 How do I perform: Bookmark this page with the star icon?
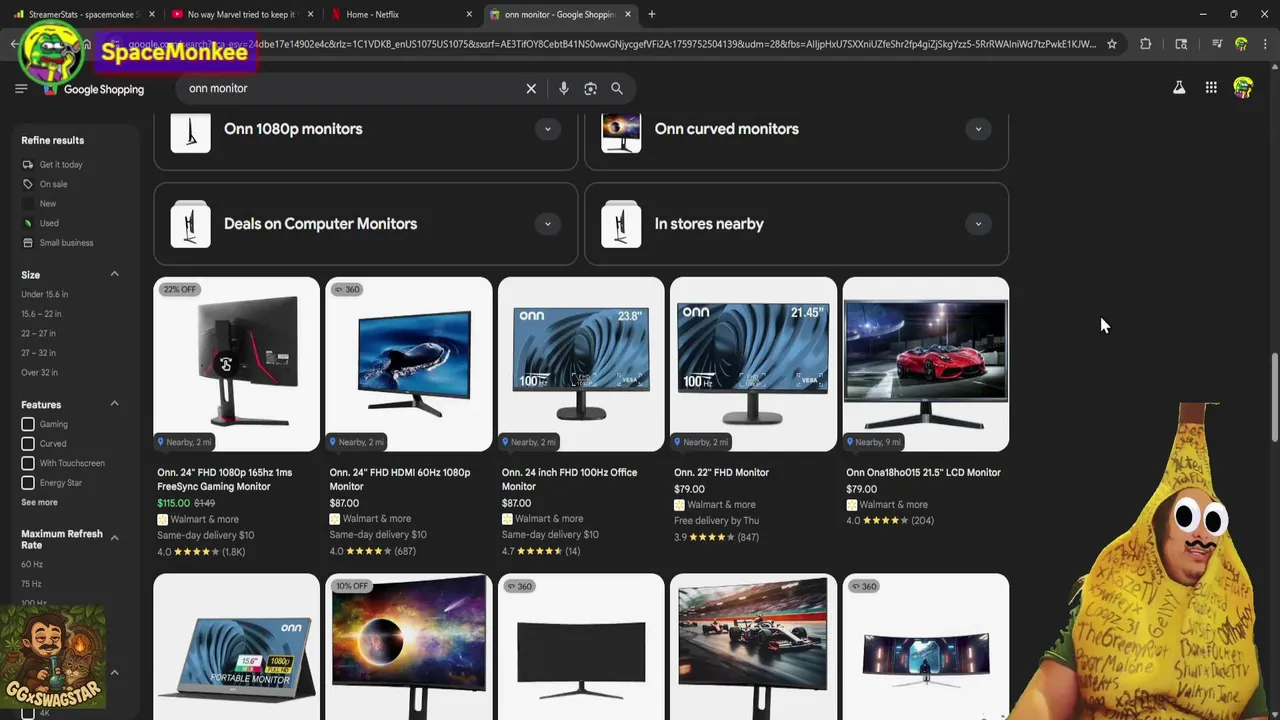click(x=1111, y=44)
